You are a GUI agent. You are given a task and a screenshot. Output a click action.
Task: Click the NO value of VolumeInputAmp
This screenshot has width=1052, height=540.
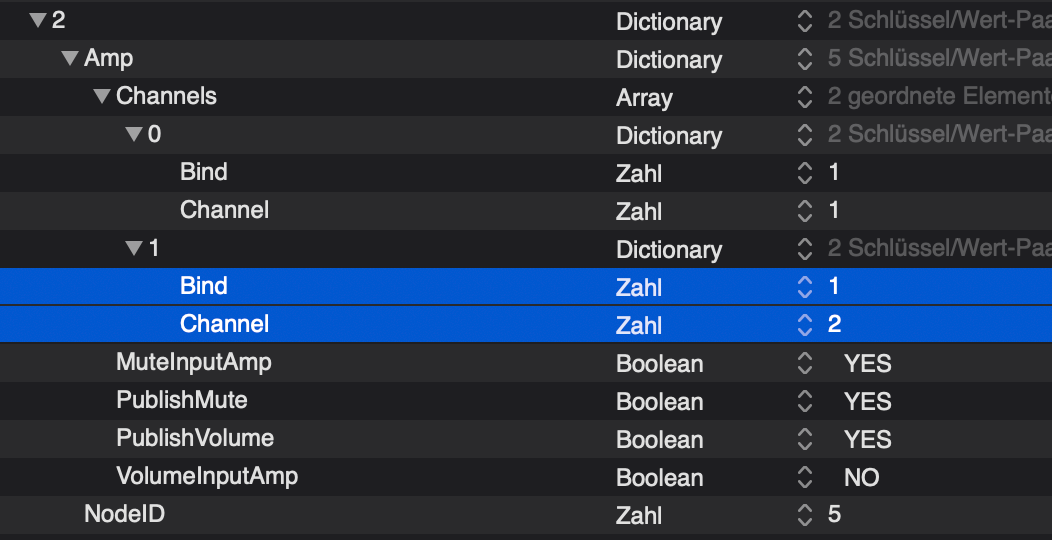tap(861, 478)
